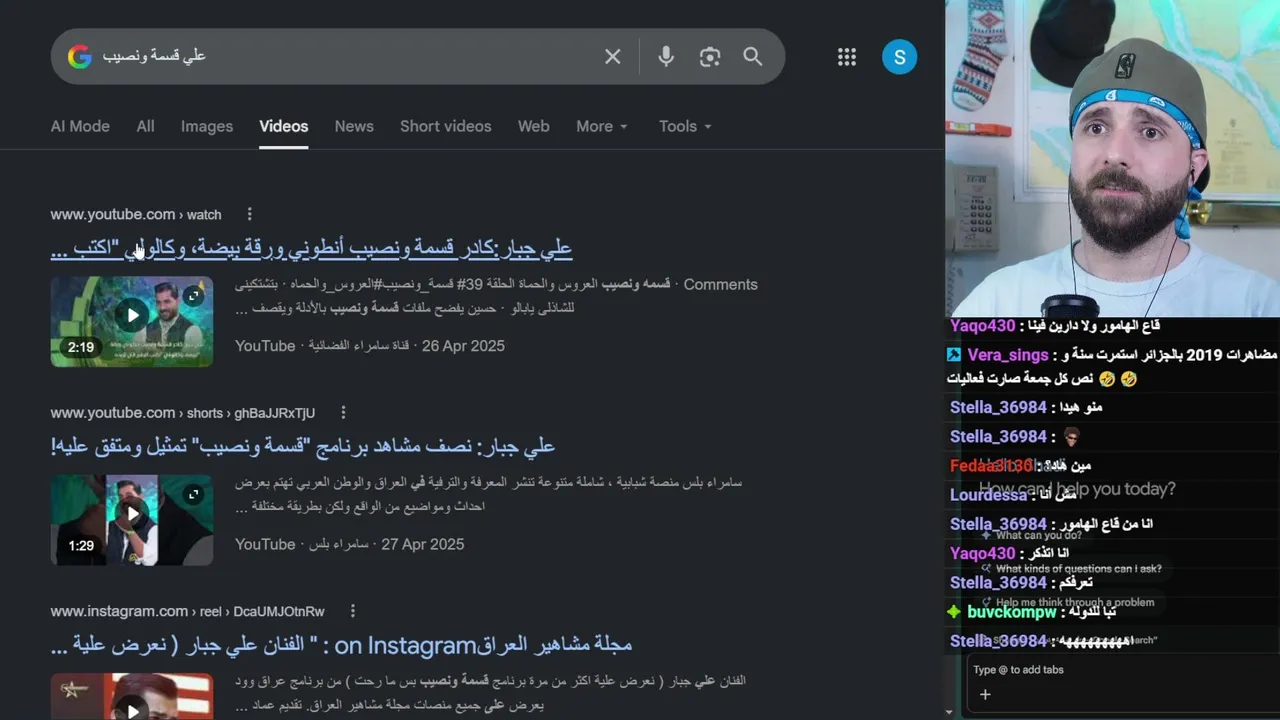1280x720 pixels.
Task: Click 'What kinds of questions can I ask?'
Action: (x=1079, y=569)
